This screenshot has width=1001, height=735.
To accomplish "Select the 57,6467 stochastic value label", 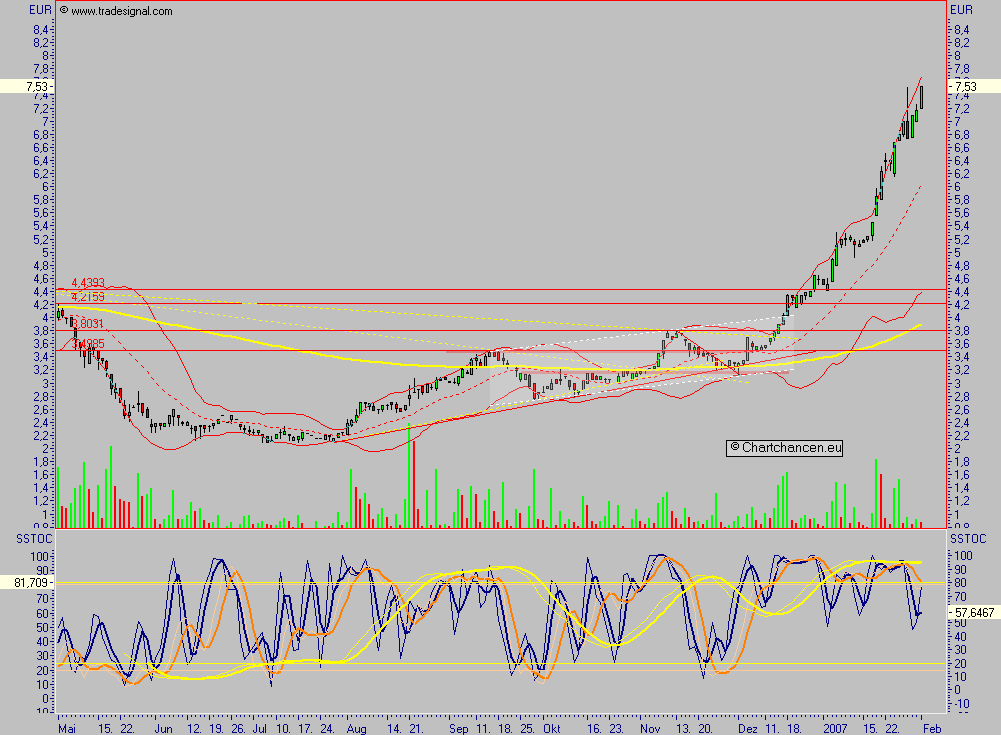I will 974,612.
